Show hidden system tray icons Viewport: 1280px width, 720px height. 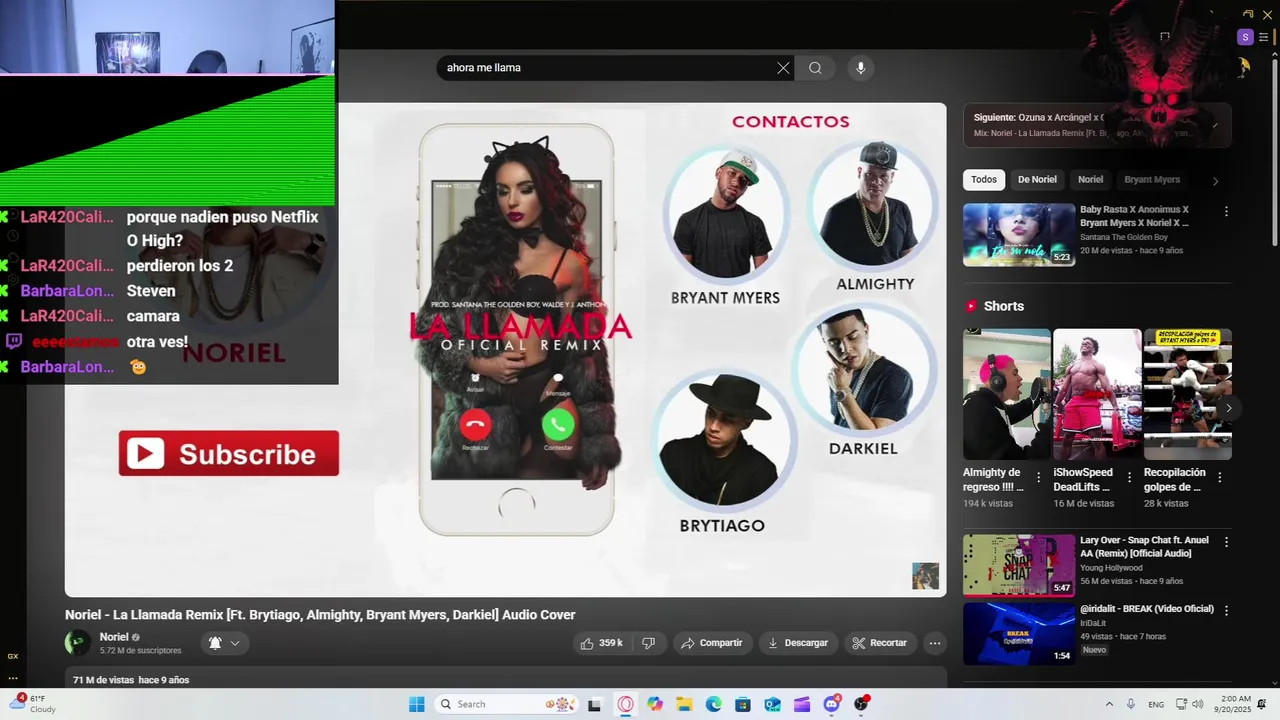[x=1109, y=704]
